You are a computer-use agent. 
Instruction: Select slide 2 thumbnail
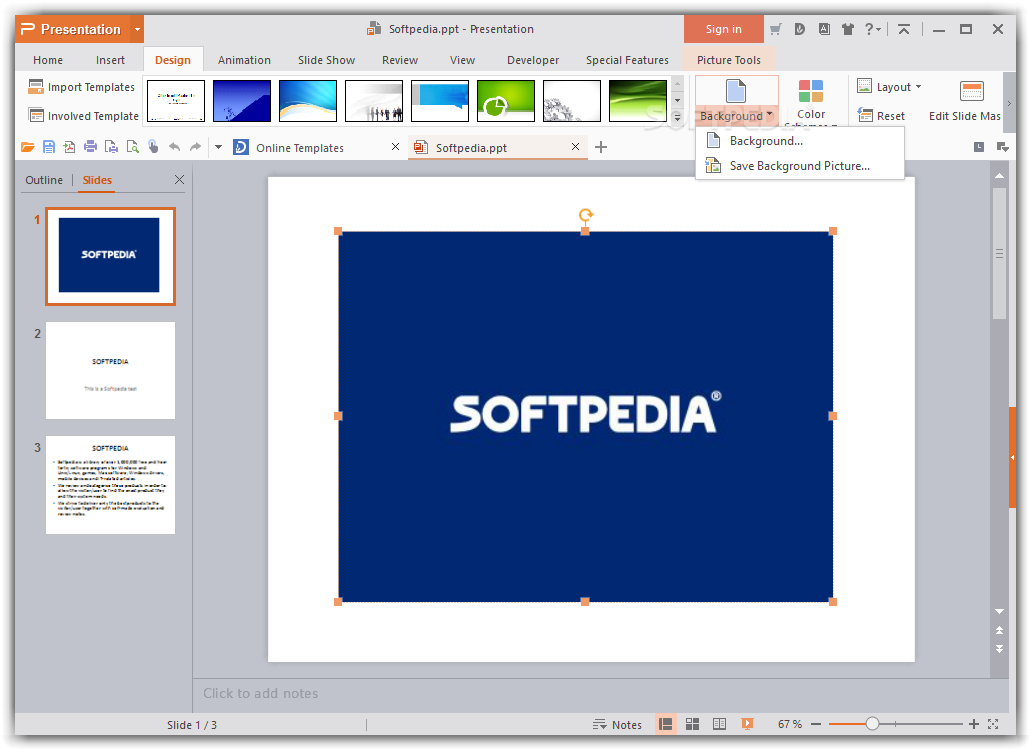[x=110, y=370]
